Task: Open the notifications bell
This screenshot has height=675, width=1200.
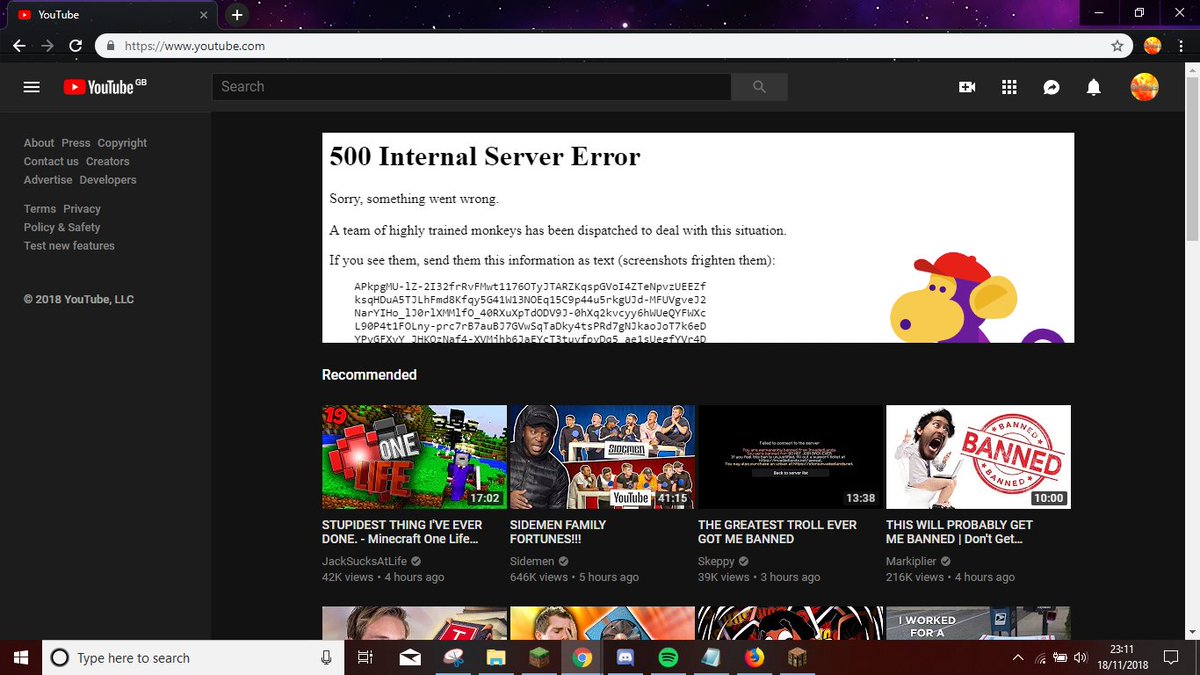Action: pyautogui.click(x=1094, y=87)
